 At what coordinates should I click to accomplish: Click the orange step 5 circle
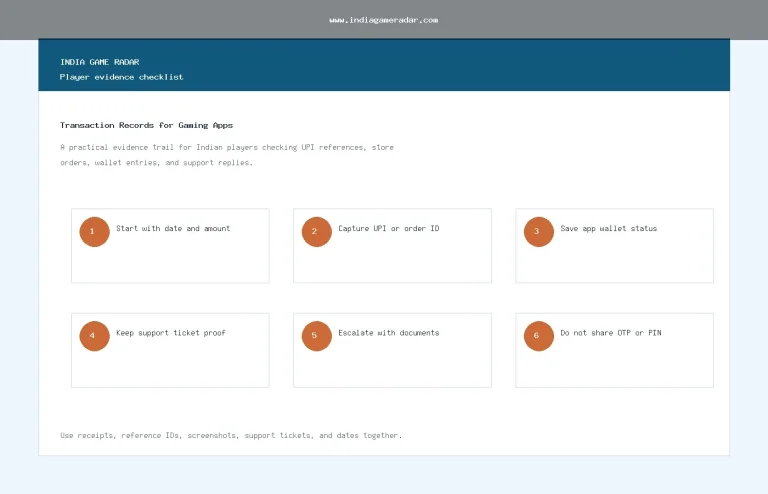click(x=316, y=336)
